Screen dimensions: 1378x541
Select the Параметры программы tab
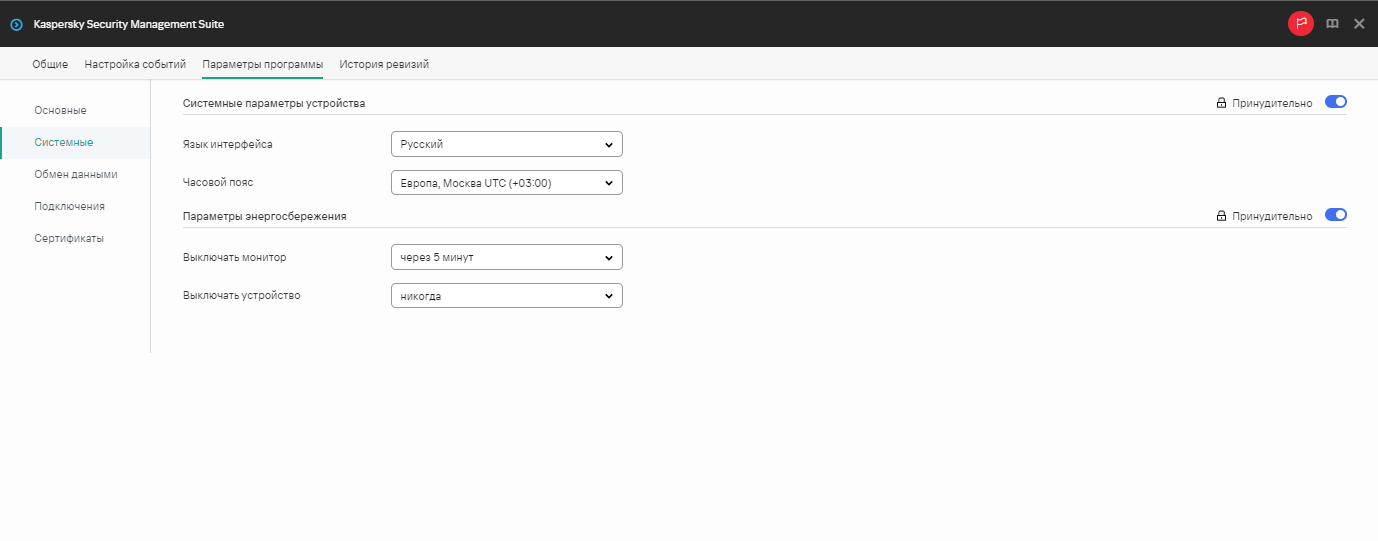pos(262,64)
